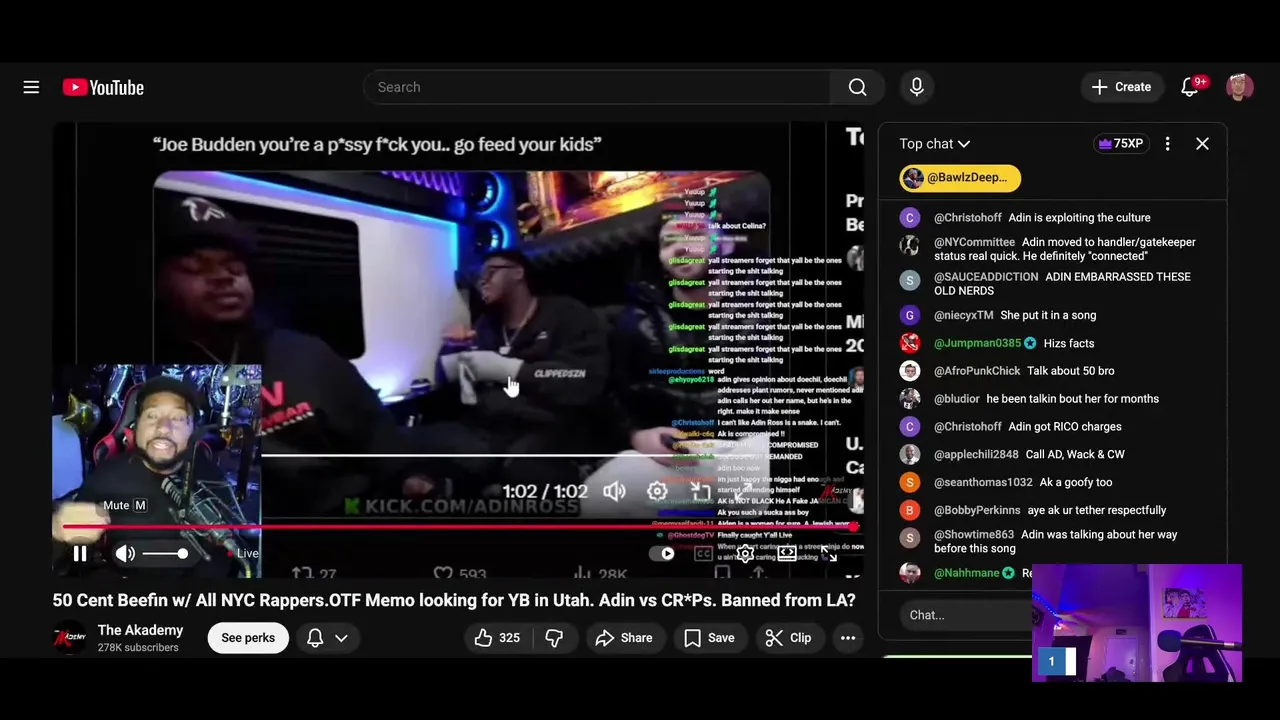This screenshot has width=1280, height=720.
Task: Adjust the player volume slider
Action: tap(165, 553)
